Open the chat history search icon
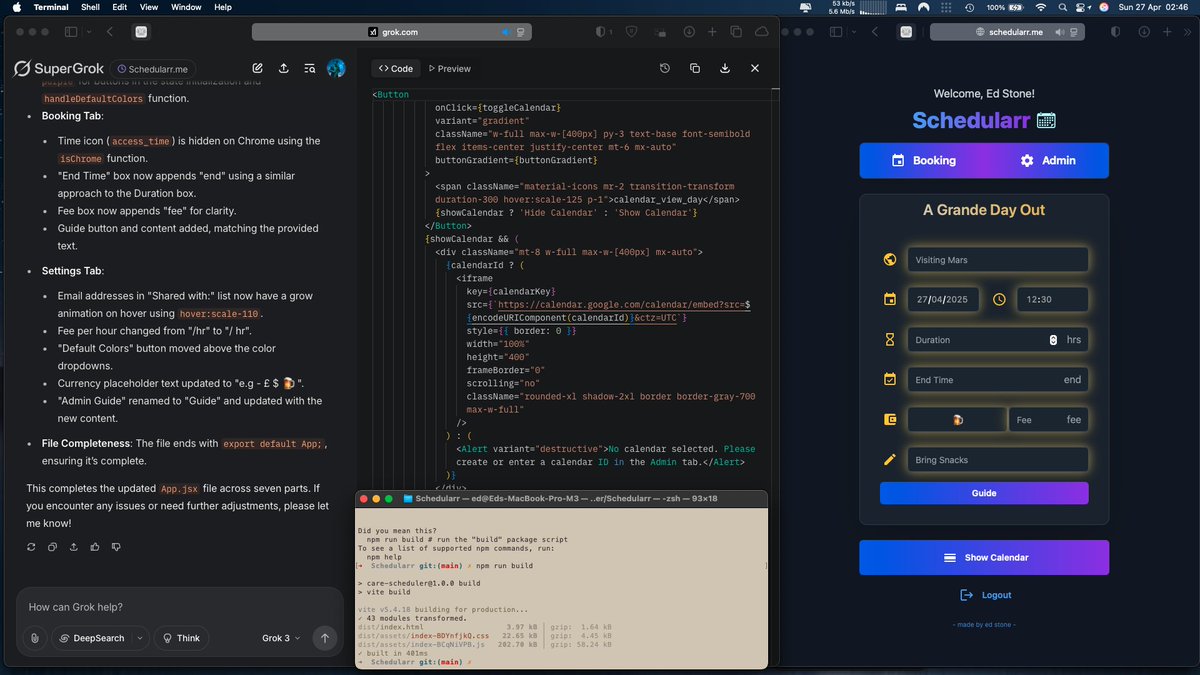The height and width of the screenshot is (675, 1200). pyautogui.click(x=310, y=69)
